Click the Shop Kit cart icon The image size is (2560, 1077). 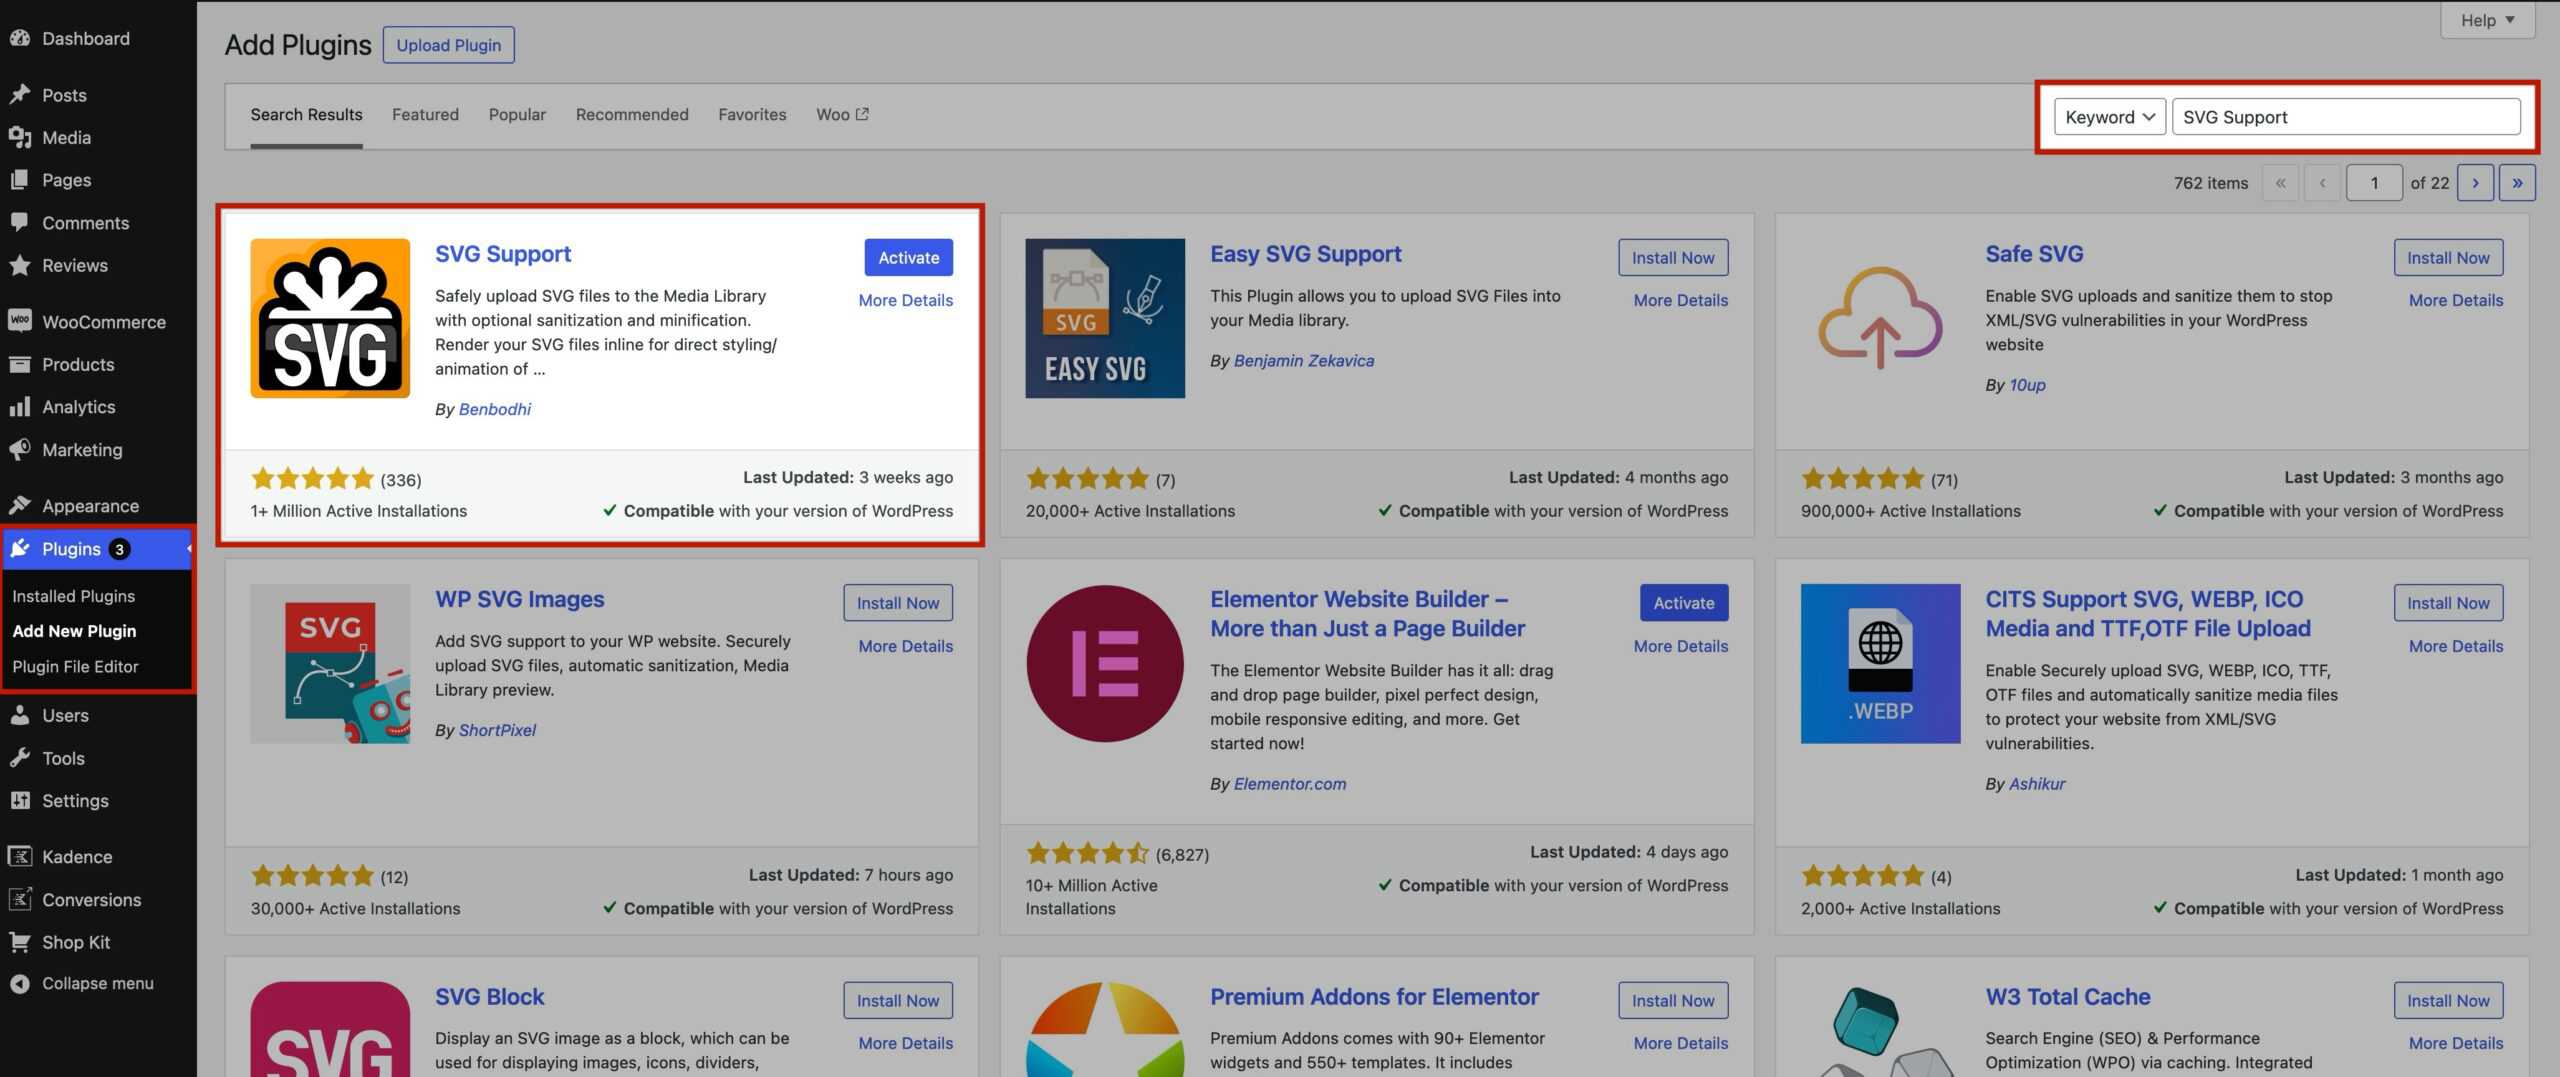(20, 941)
